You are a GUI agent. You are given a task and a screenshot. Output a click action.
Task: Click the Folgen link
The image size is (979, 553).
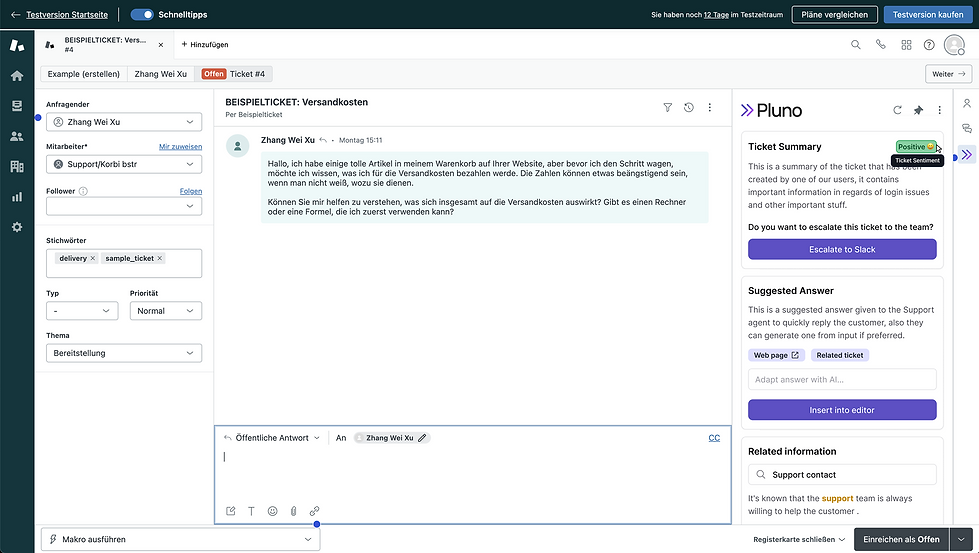click(191, 191)
